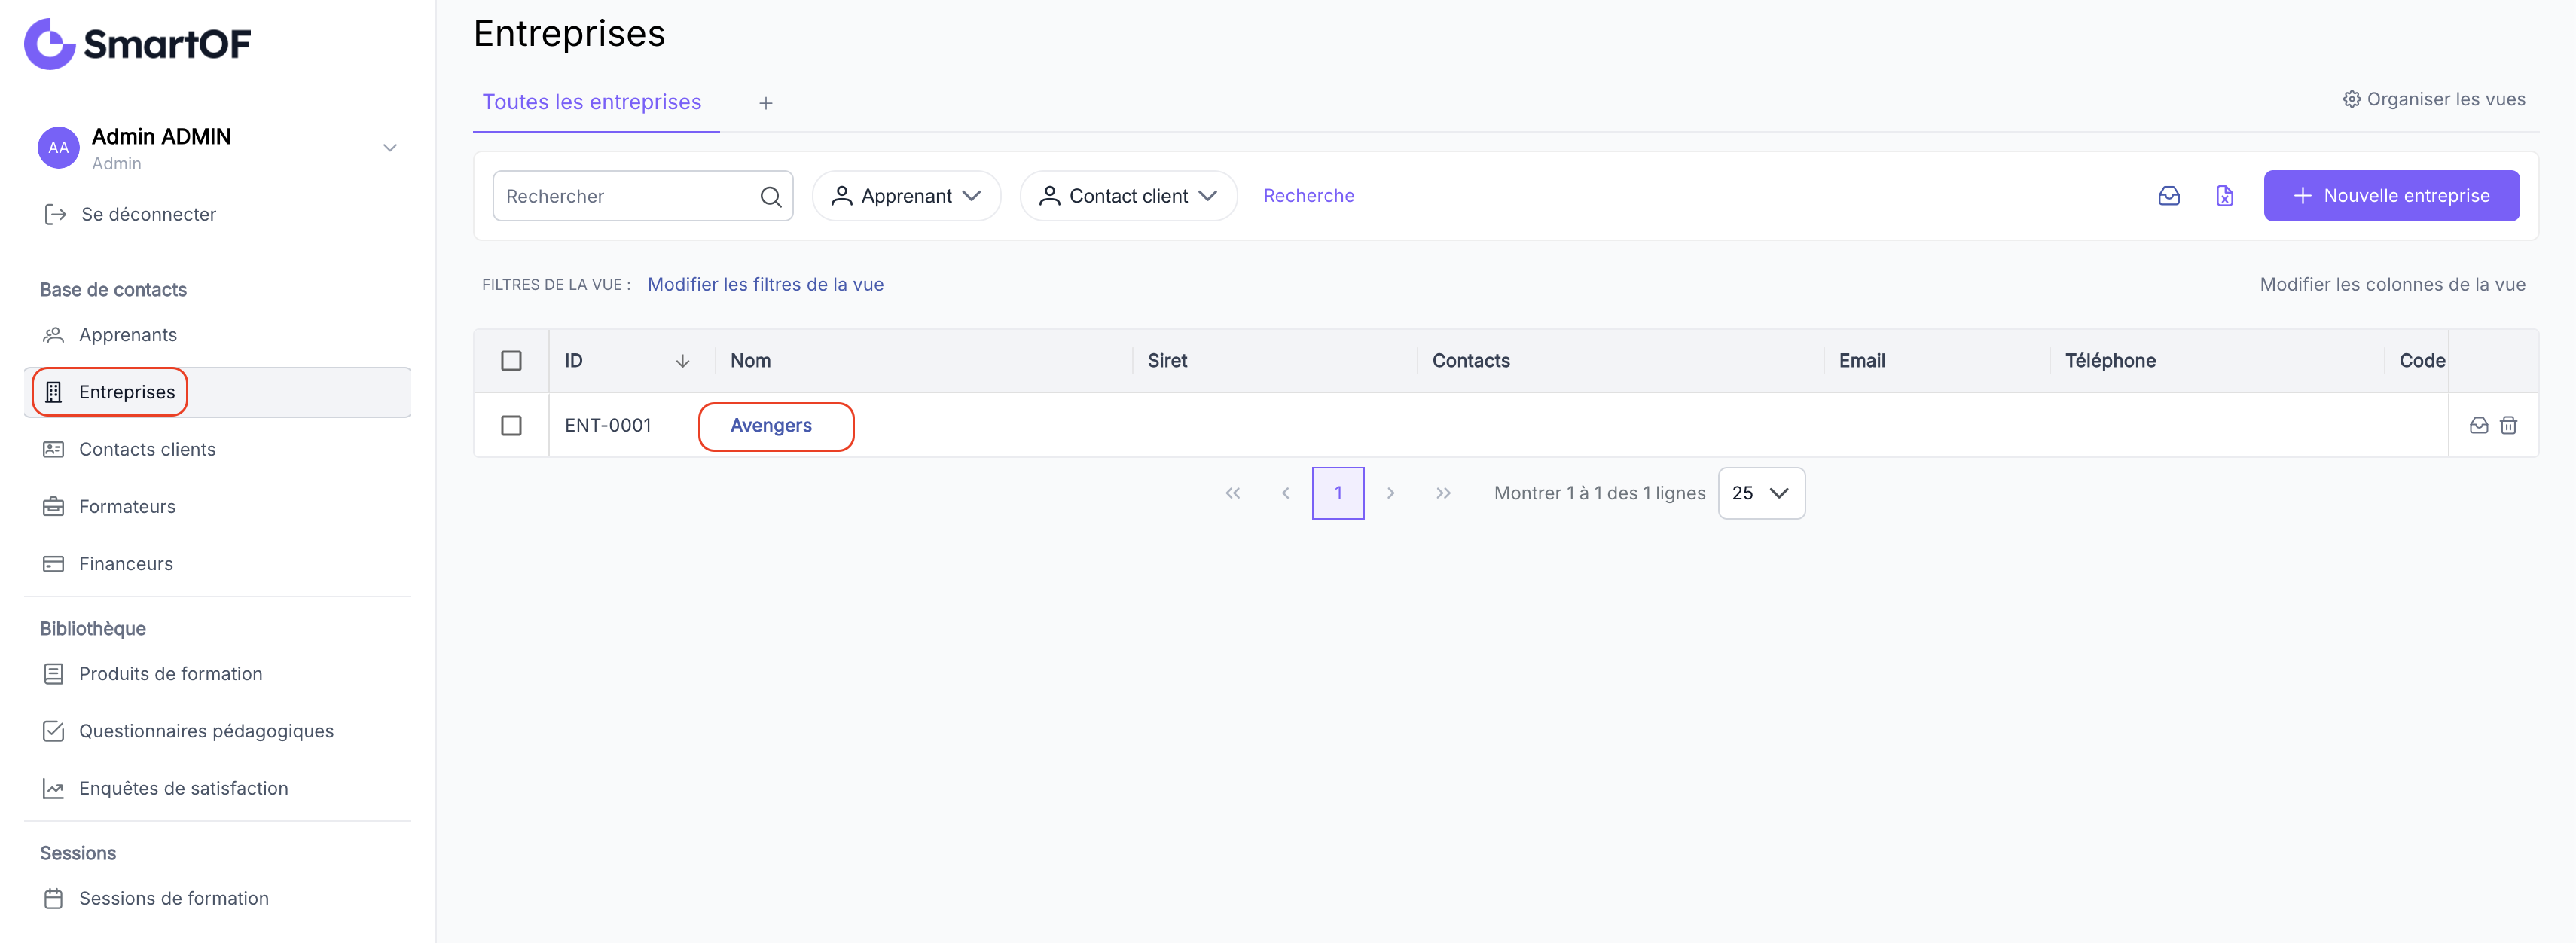Image resolution: width=2576 pixels, height=943 pixels.
Task: Open Sessions de formation
Action: pyautogui.click(x=217, y=898)
